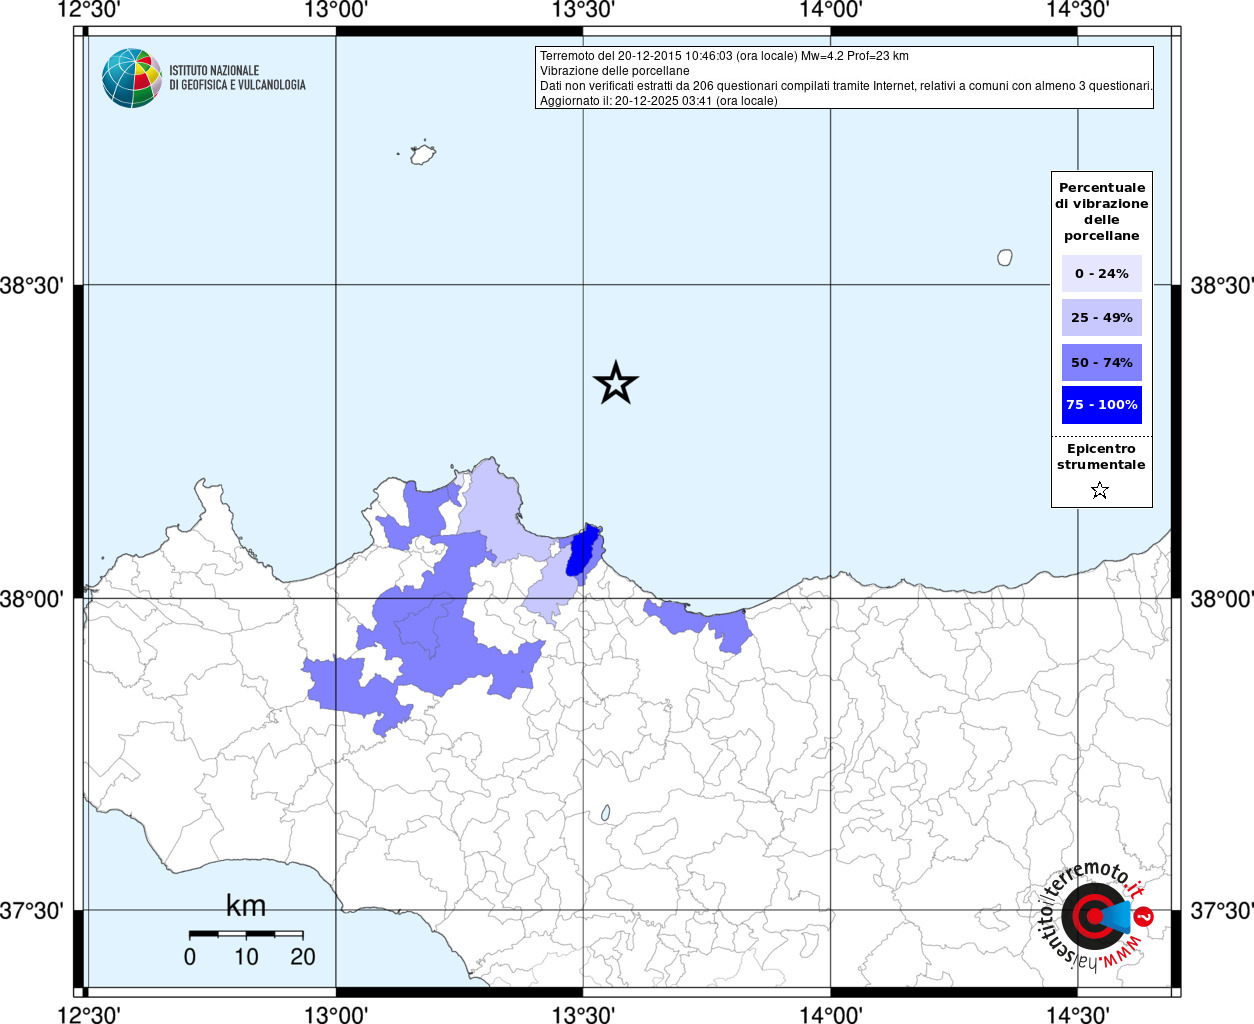Screen dimensions: 1254x1024
Task: Click the epicenter star on the map
Action: click(x=616, y=383)
